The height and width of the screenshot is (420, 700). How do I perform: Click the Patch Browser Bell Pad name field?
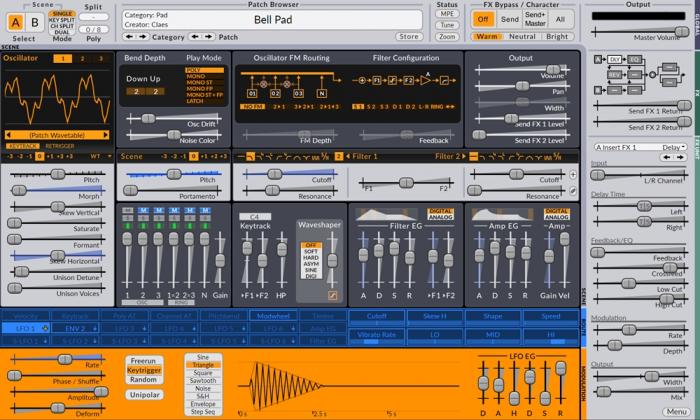click(273, 20)
